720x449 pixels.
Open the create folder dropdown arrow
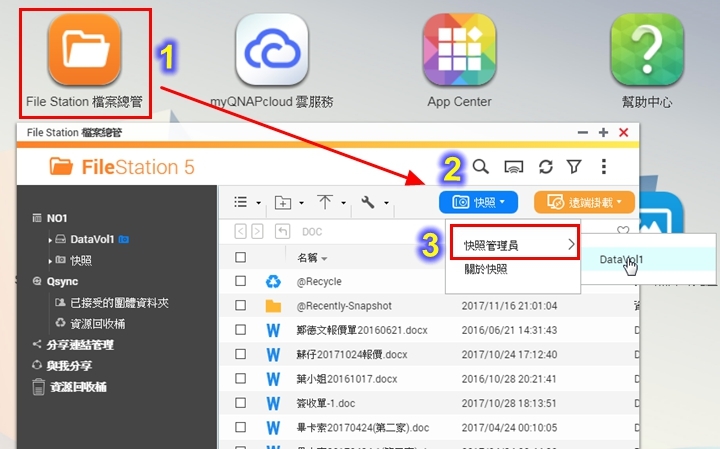click(301, 203)
